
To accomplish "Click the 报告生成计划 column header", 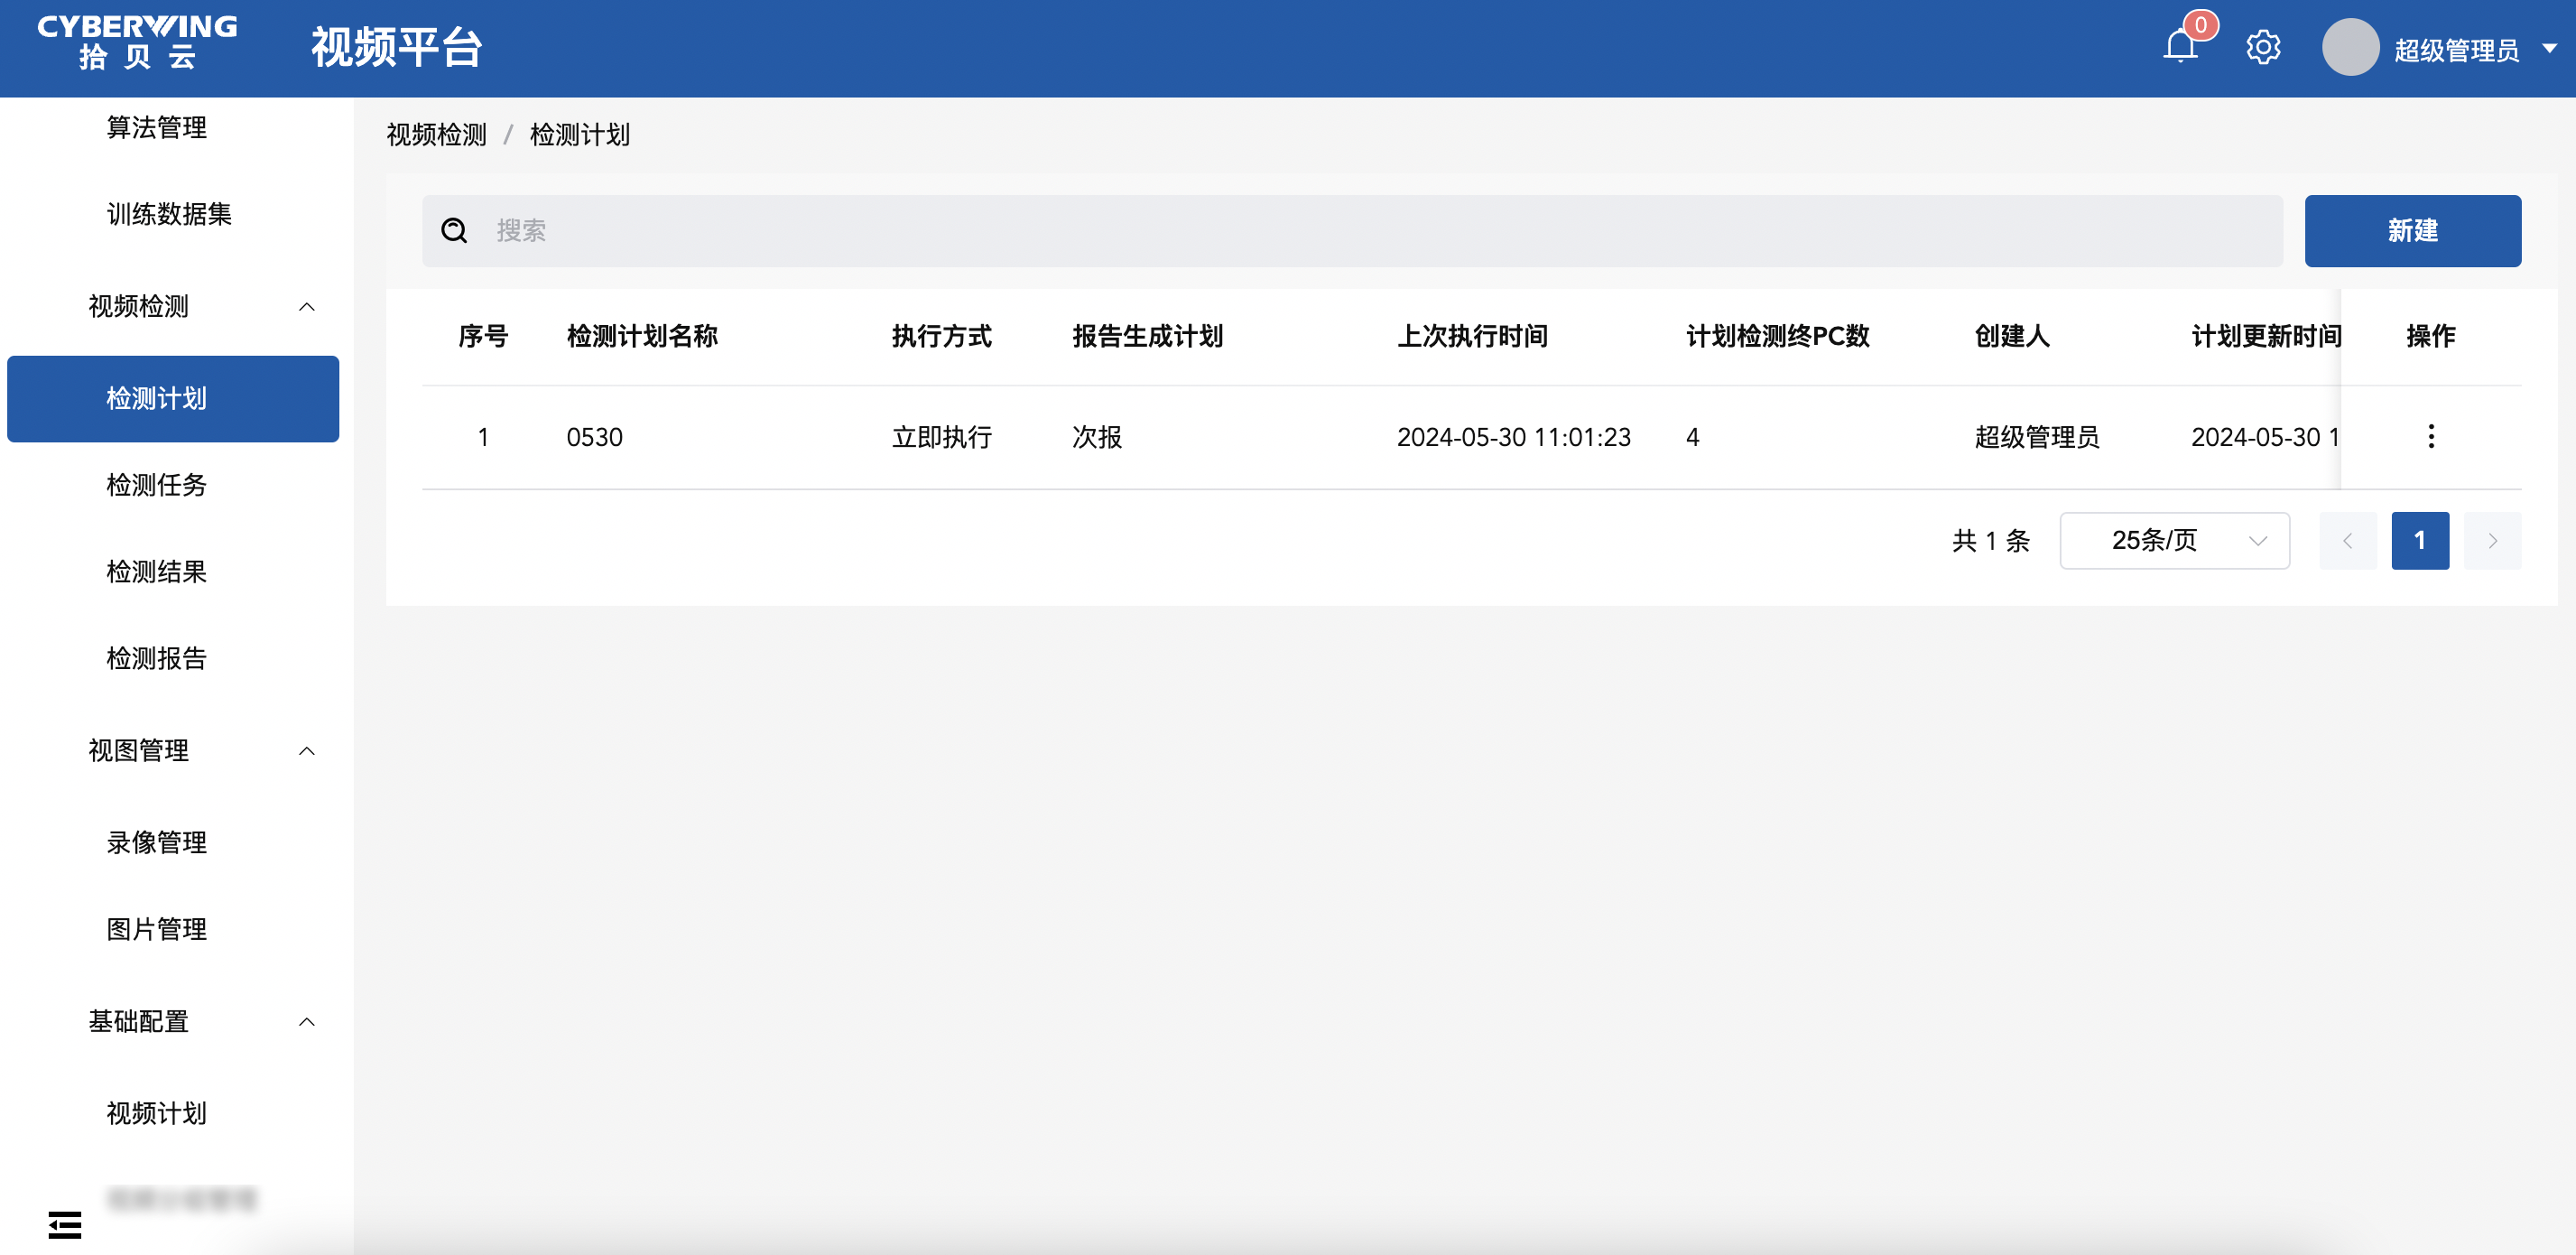I will tap(1147, 336).
